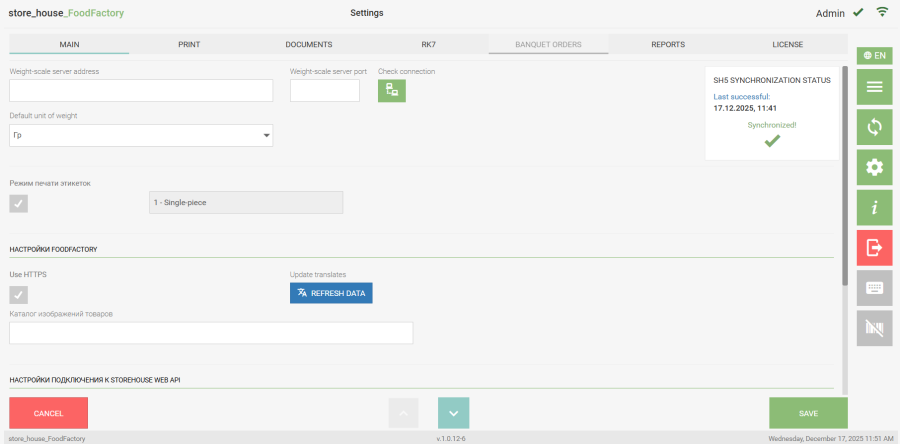Click the Weight-scale server address field
900x444 pixels.
pos(141,91)
